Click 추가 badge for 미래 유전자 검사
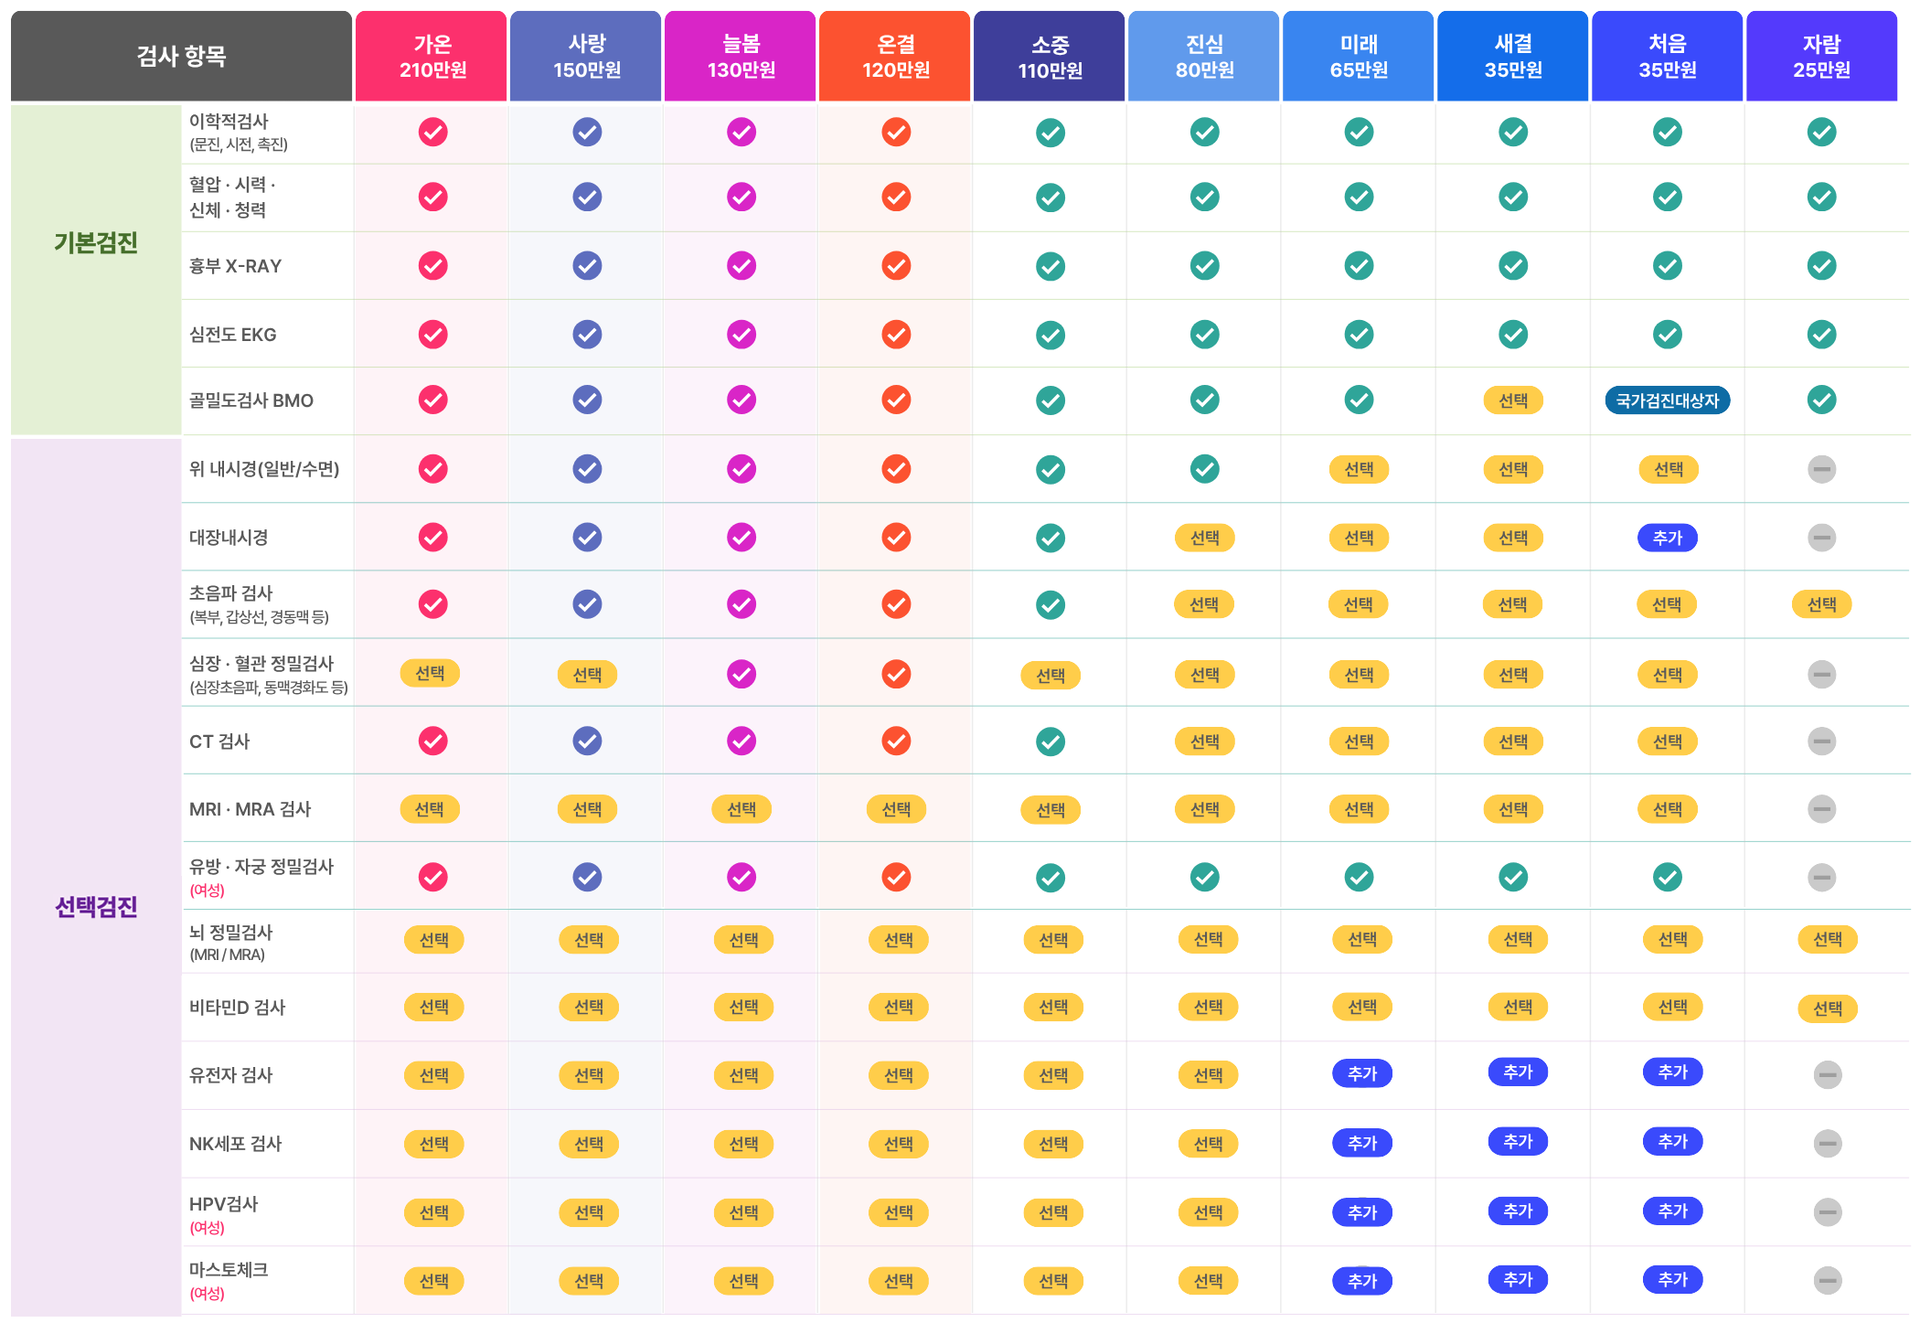This screenshot has height=1323, width=1920. tap(1362, 1074)
